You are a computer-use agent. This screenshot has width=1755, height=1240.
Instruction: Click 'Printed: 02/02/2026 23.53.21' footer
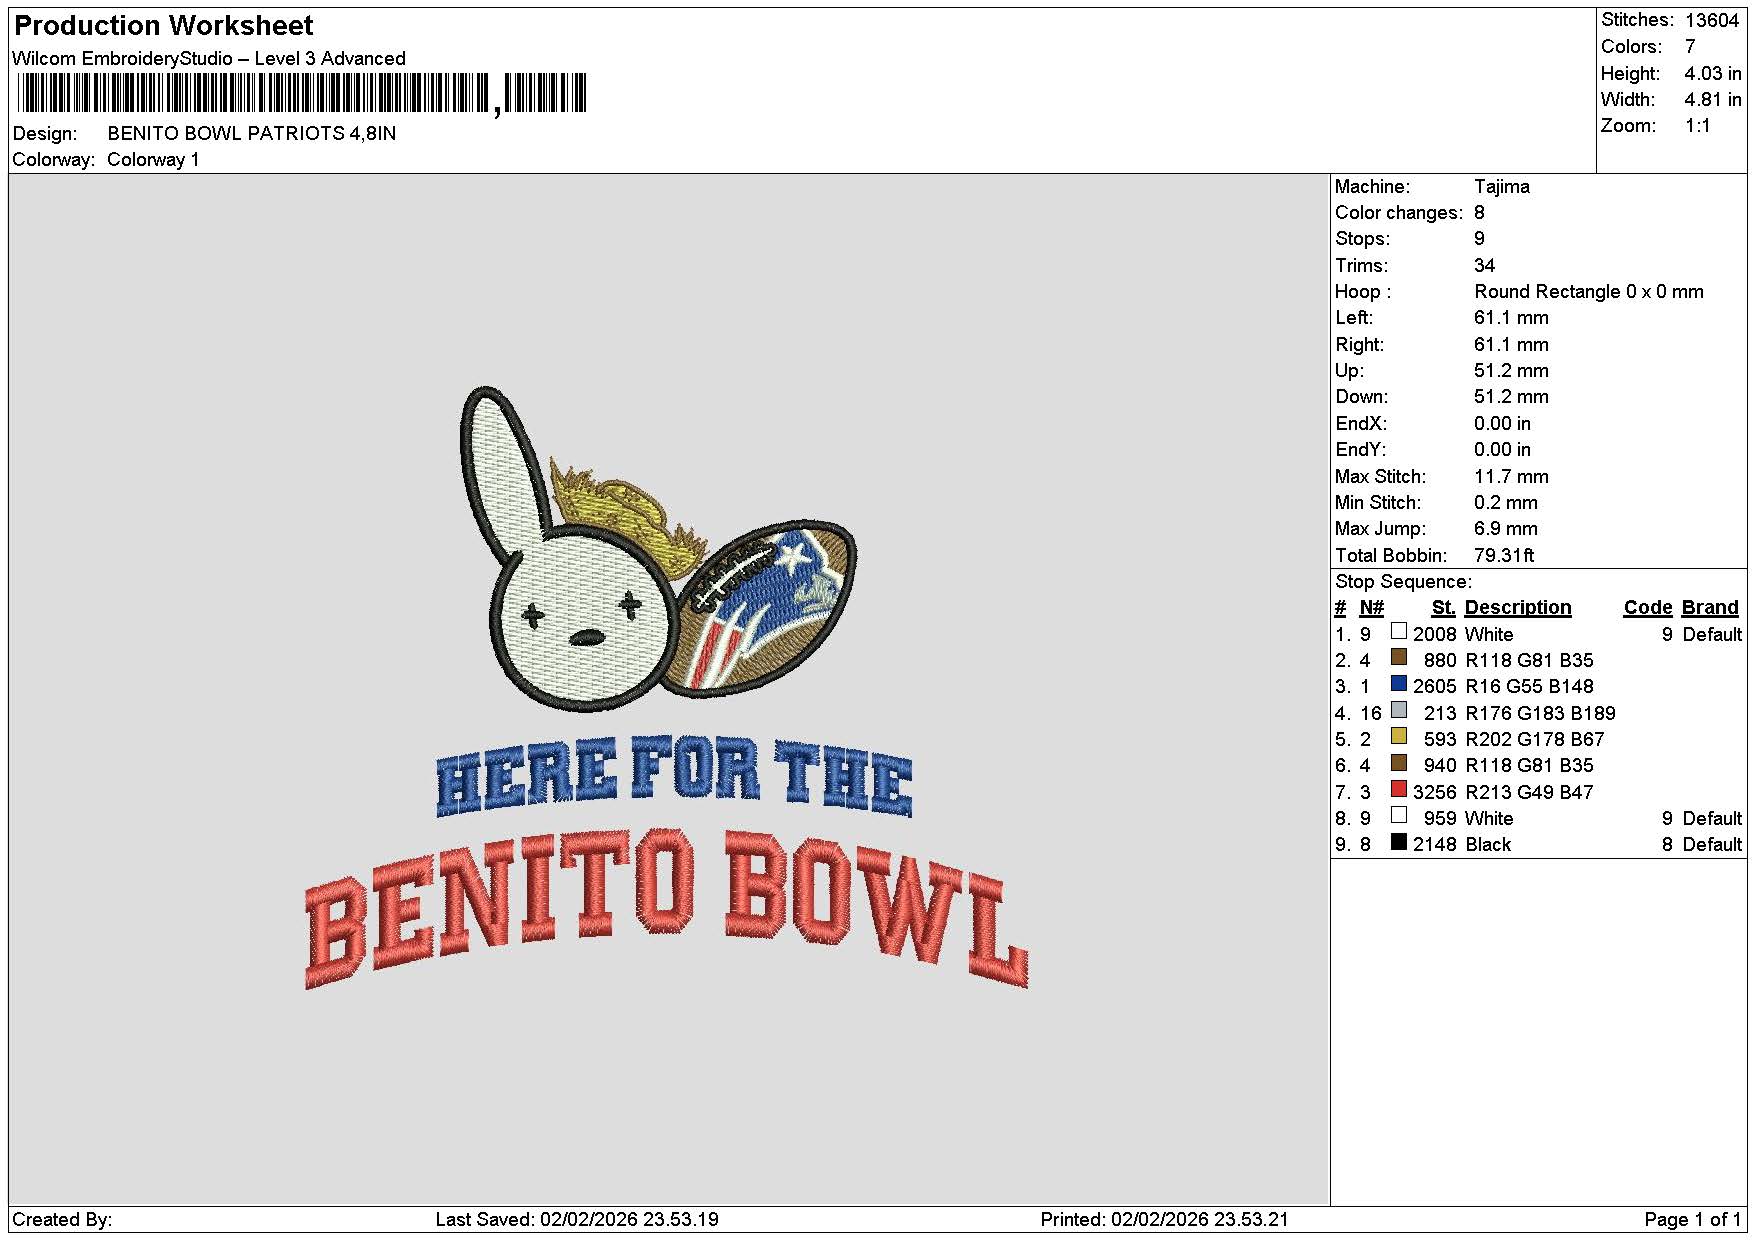pos(1164,1220)
